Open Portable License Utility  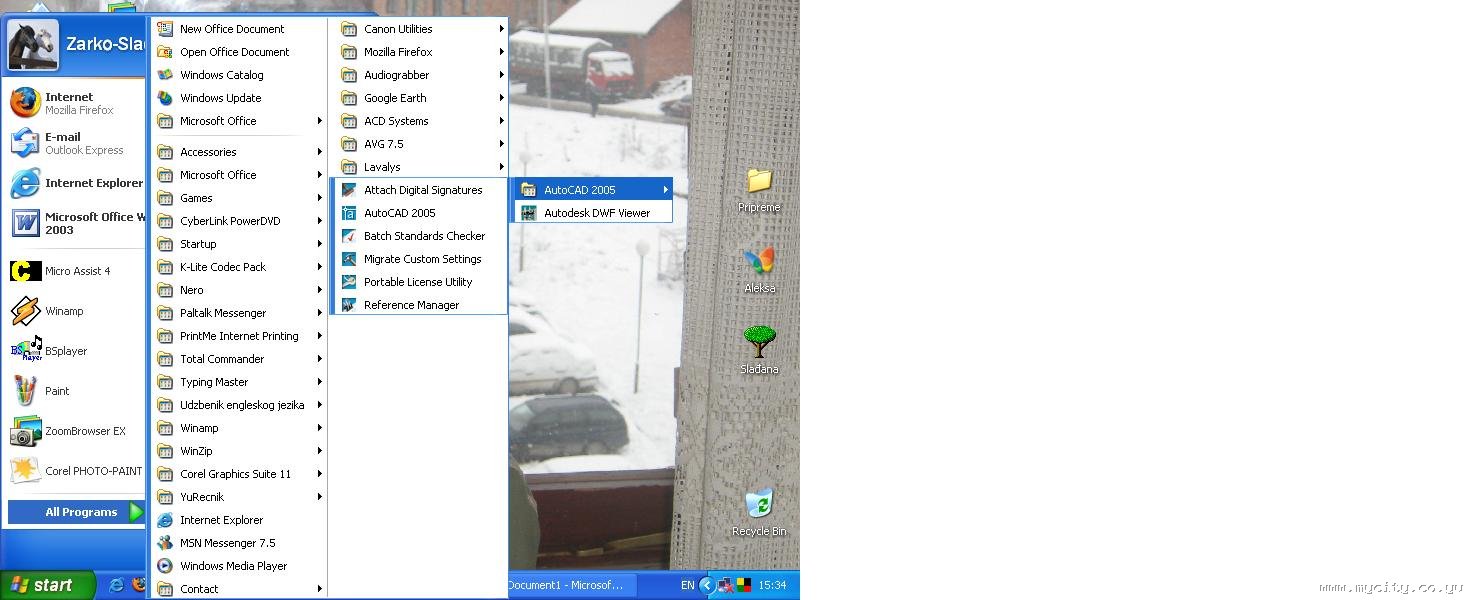pos(422,282)
